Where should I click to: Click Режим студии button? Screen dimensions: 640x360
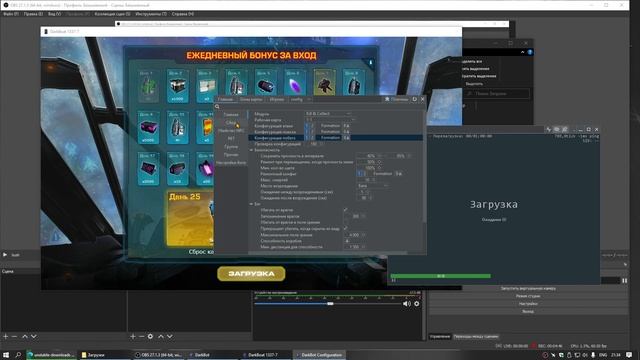click(528, 296)
